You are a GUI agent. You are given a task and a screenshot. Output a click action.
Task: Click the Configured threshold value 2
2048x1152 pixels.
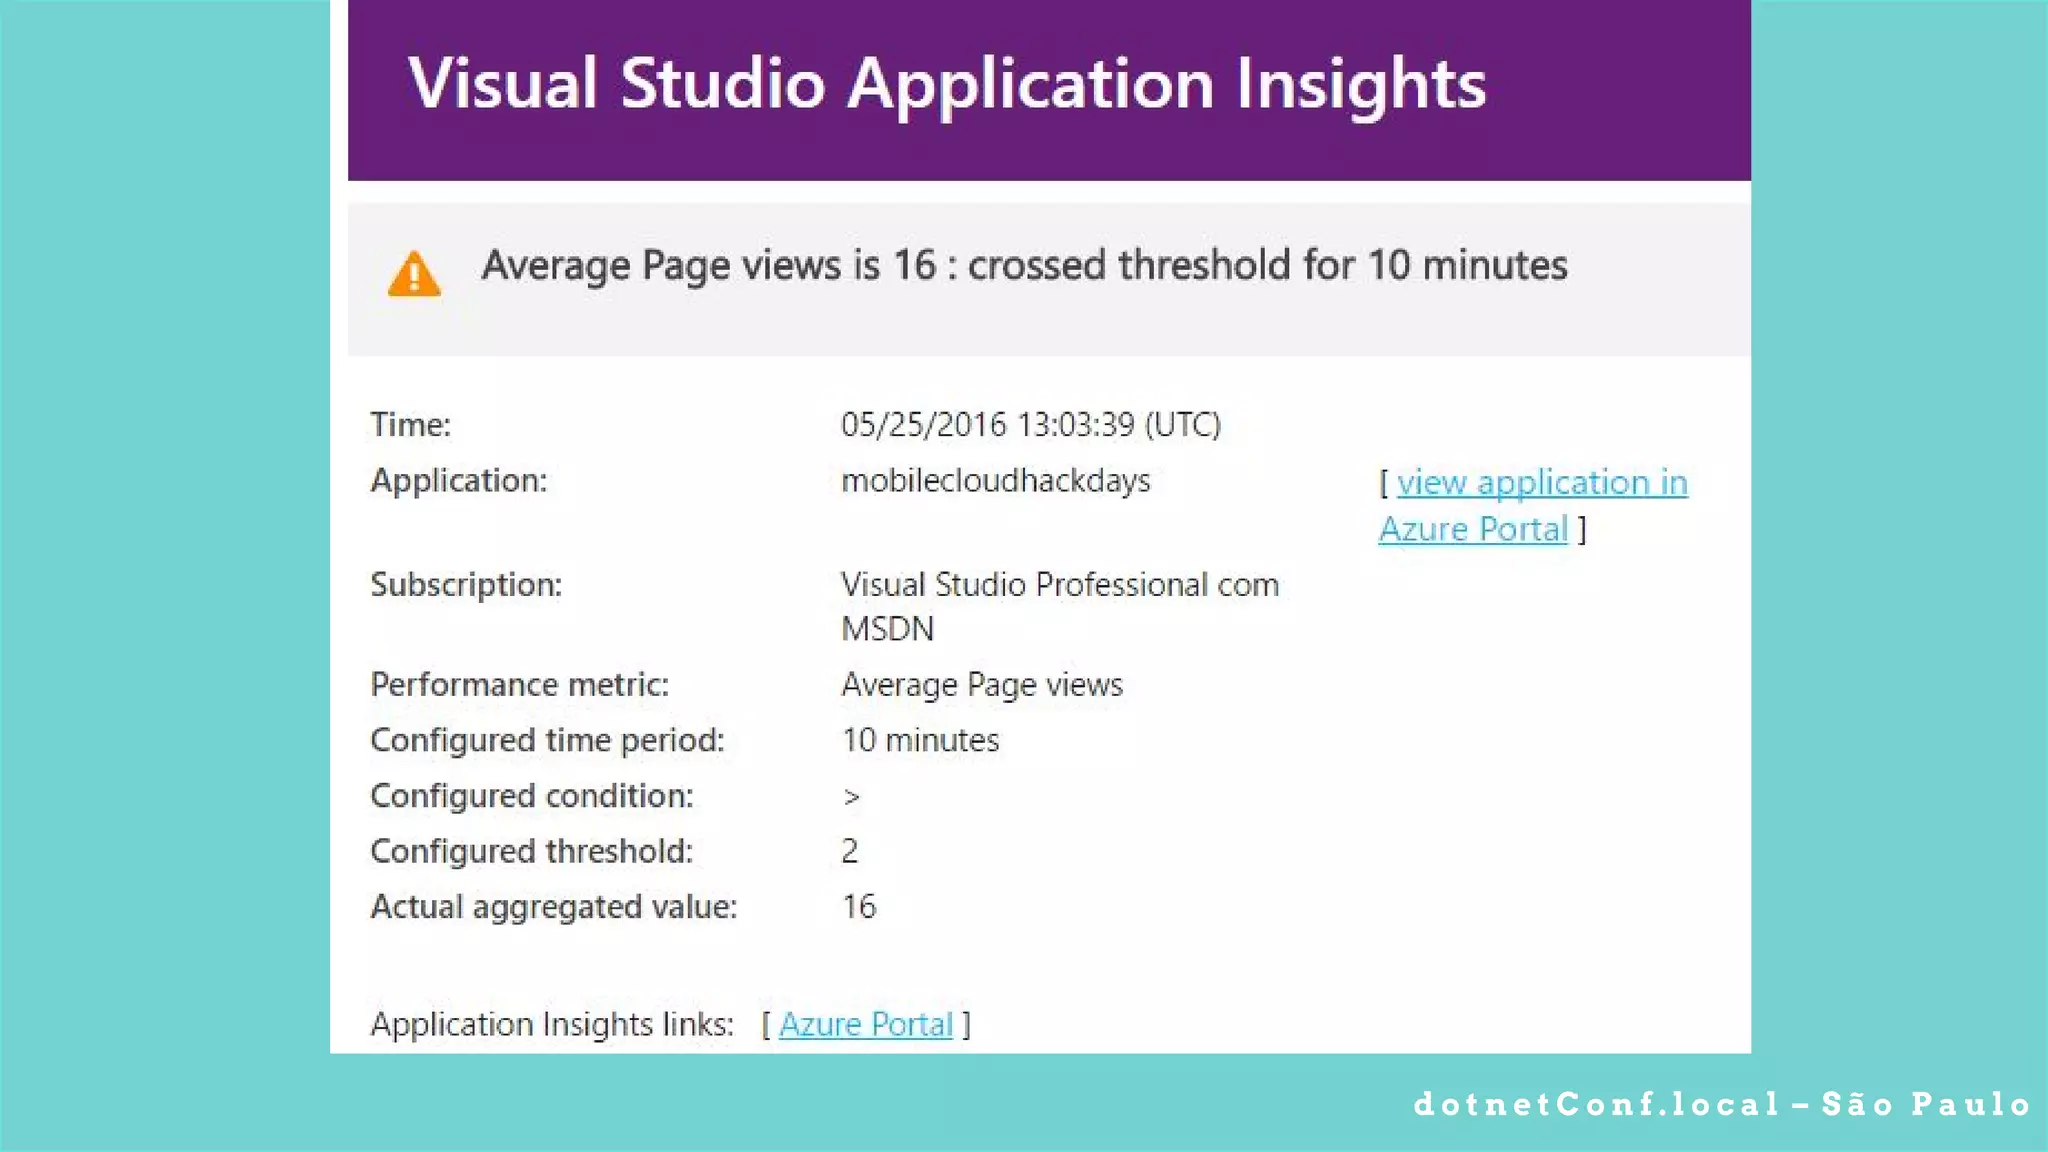tap(849, 851)
